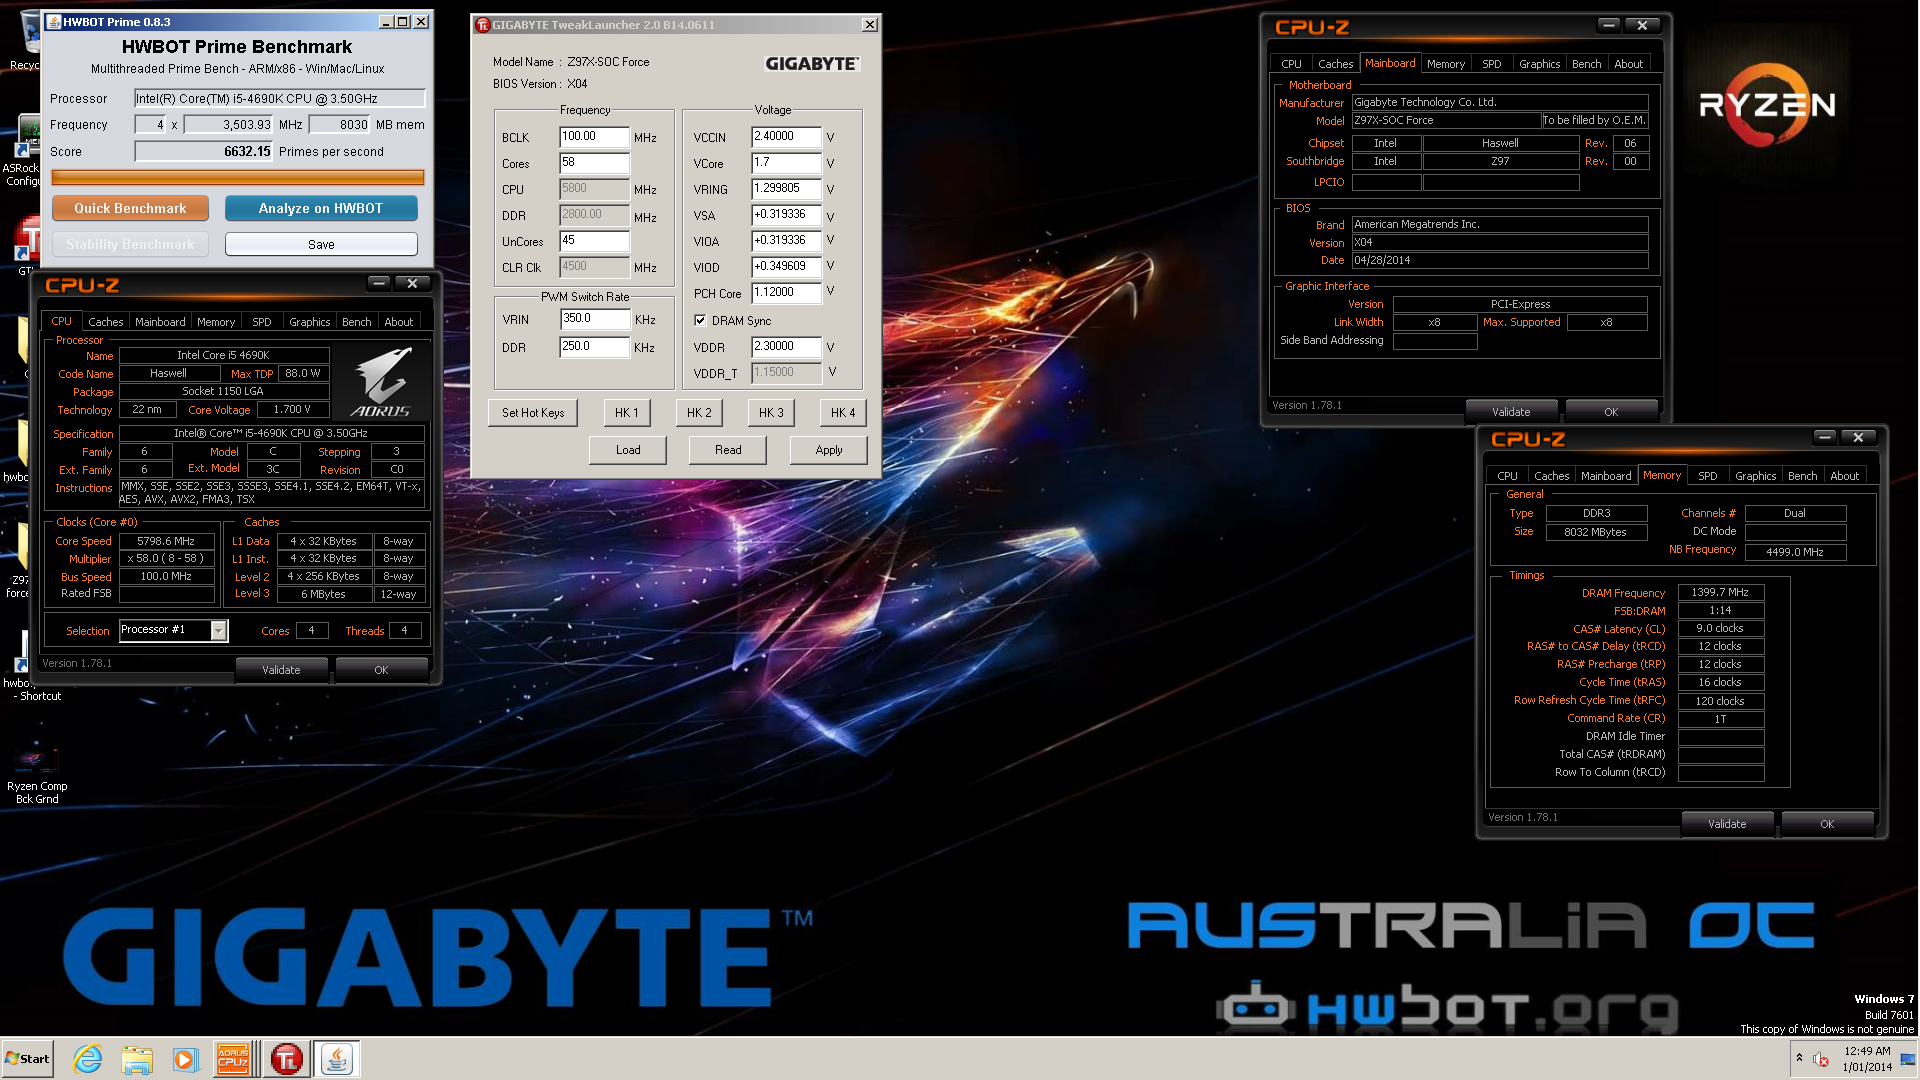The image size is (1920, 1080).
Task: Select the Java HWBOT Prime taskbar icon
Action: click(337, 1059)
